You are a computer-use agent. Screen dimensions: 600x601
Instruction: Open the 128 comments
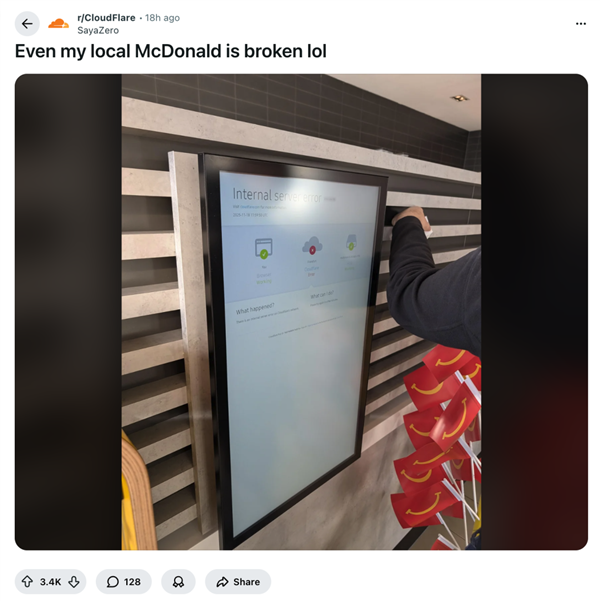(x=123, y=581)
